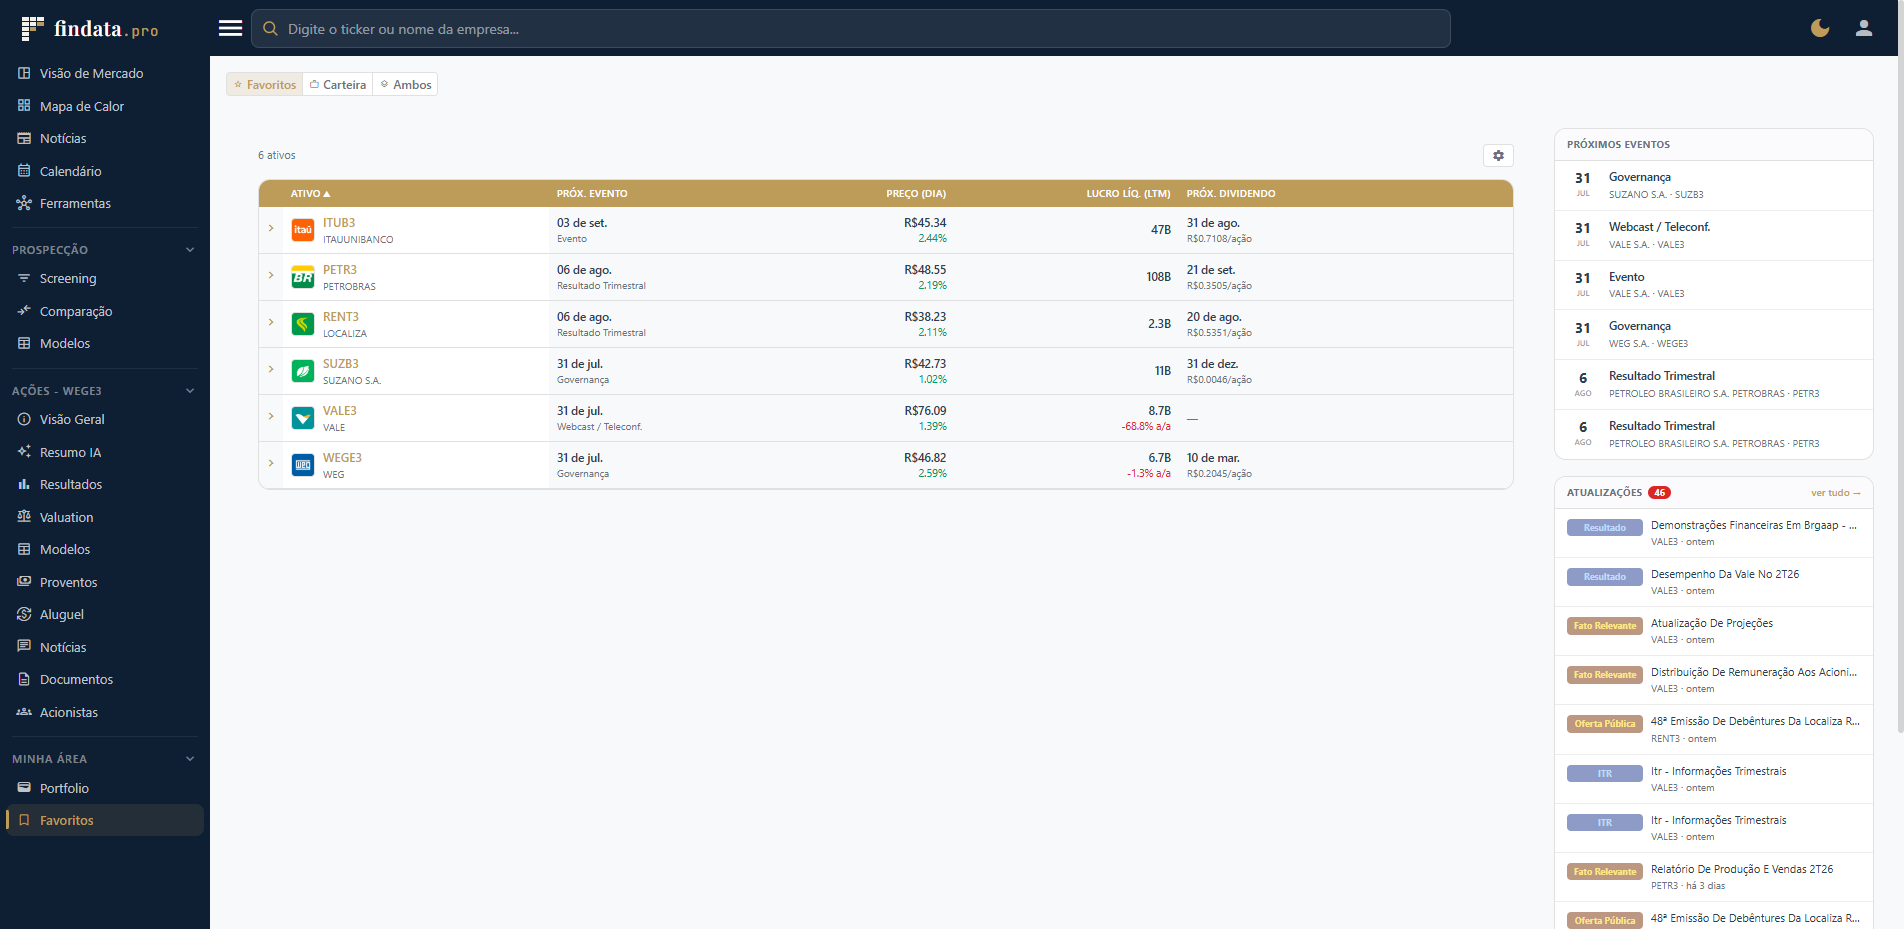Image resolution: width=1904 pixels, height=929 pixels.
Task: Click the findata.pro logo
Action: tap(89, 29)
